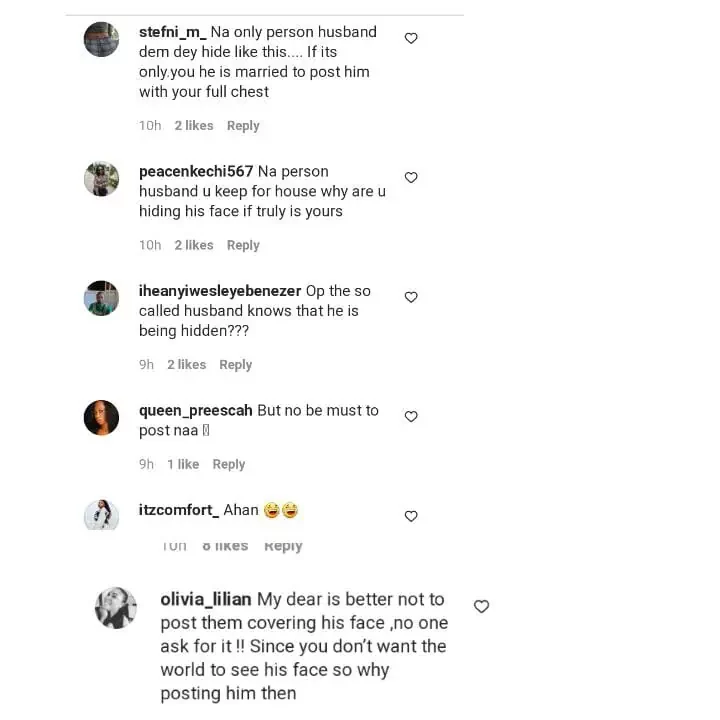Open queen_preescah's profile picture

click(x=101, y=417)
